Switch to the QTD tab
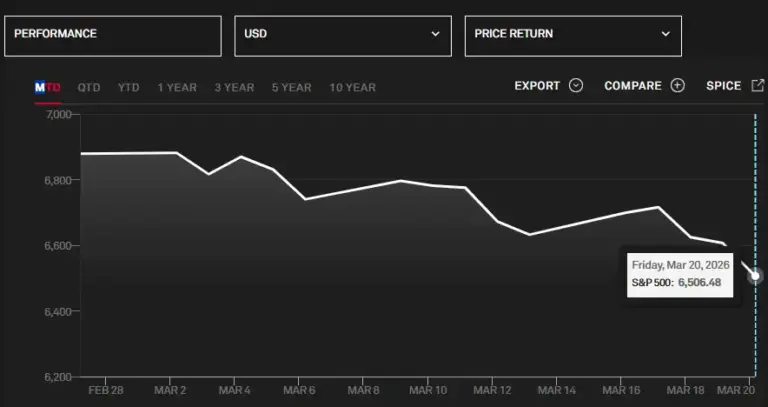 [89, 88]
